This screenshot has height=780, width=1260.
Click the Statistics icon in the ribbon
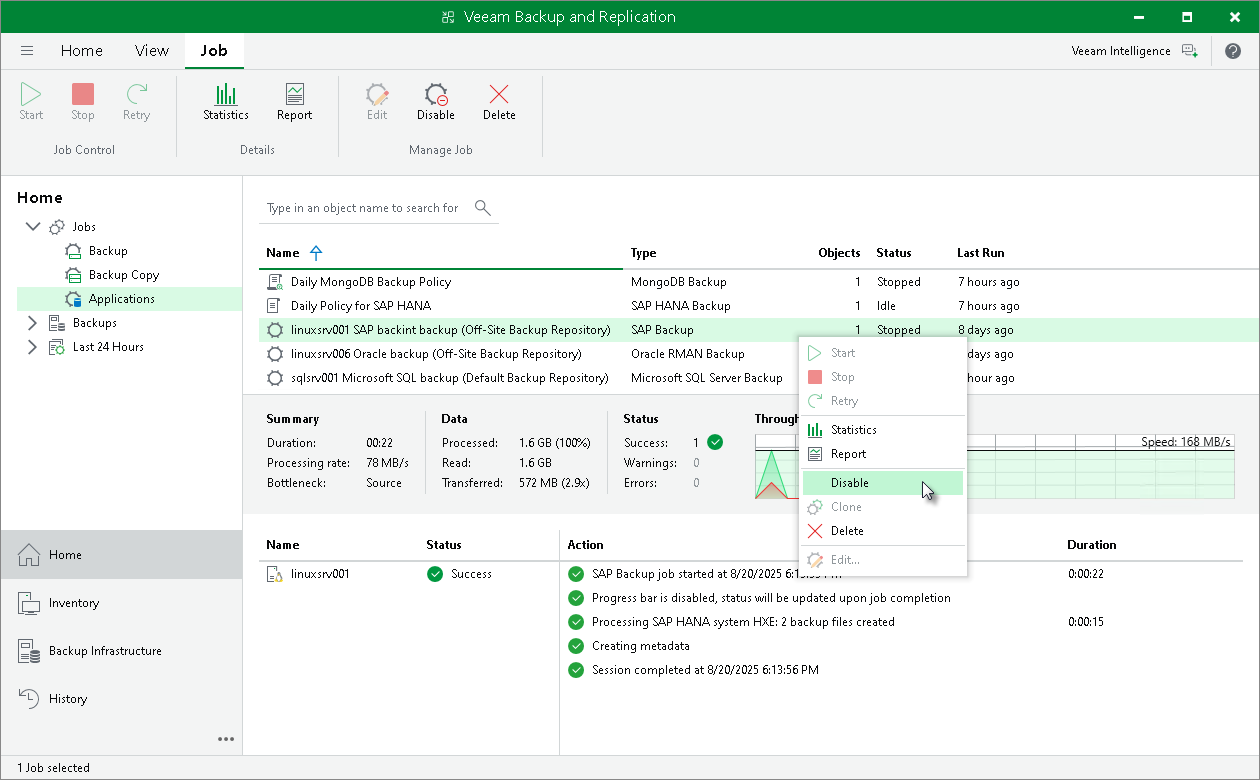coord(226,102)
